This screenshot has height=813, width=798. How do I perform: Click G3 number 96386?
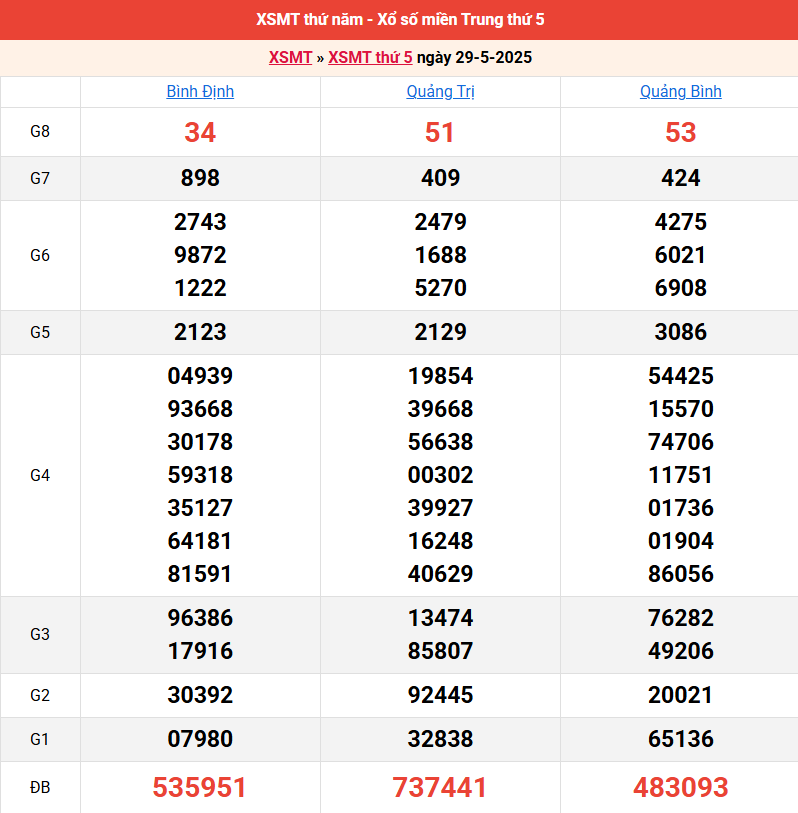click(200, 619)
